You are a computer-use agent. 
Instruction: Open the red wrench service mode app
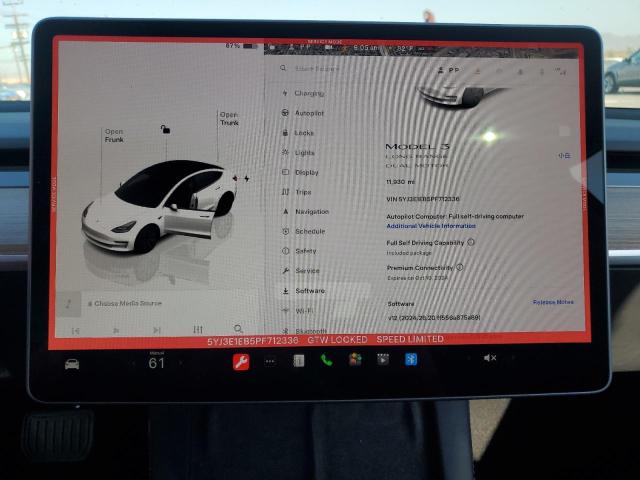[241, 362]
